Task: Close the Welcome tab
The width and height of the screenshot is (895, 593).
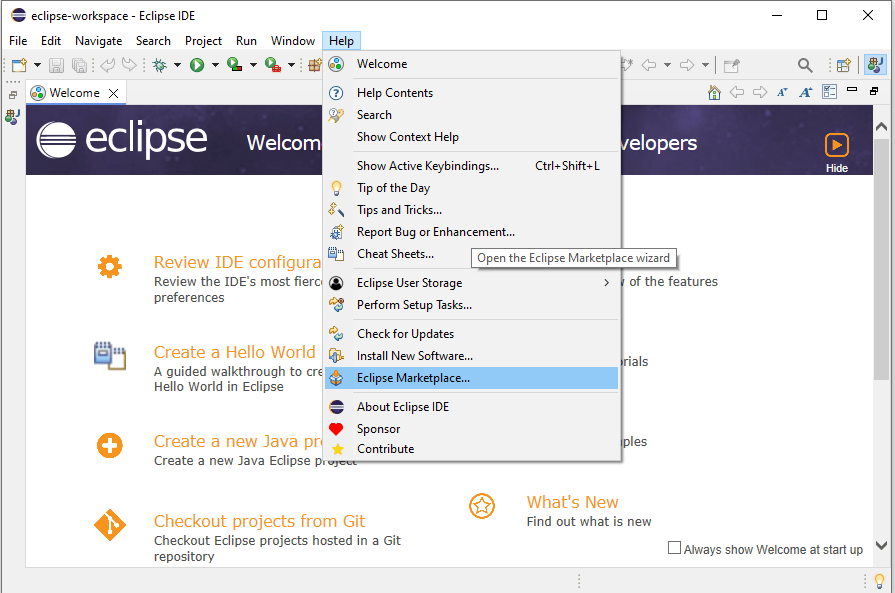Action: tap(114, 93)
